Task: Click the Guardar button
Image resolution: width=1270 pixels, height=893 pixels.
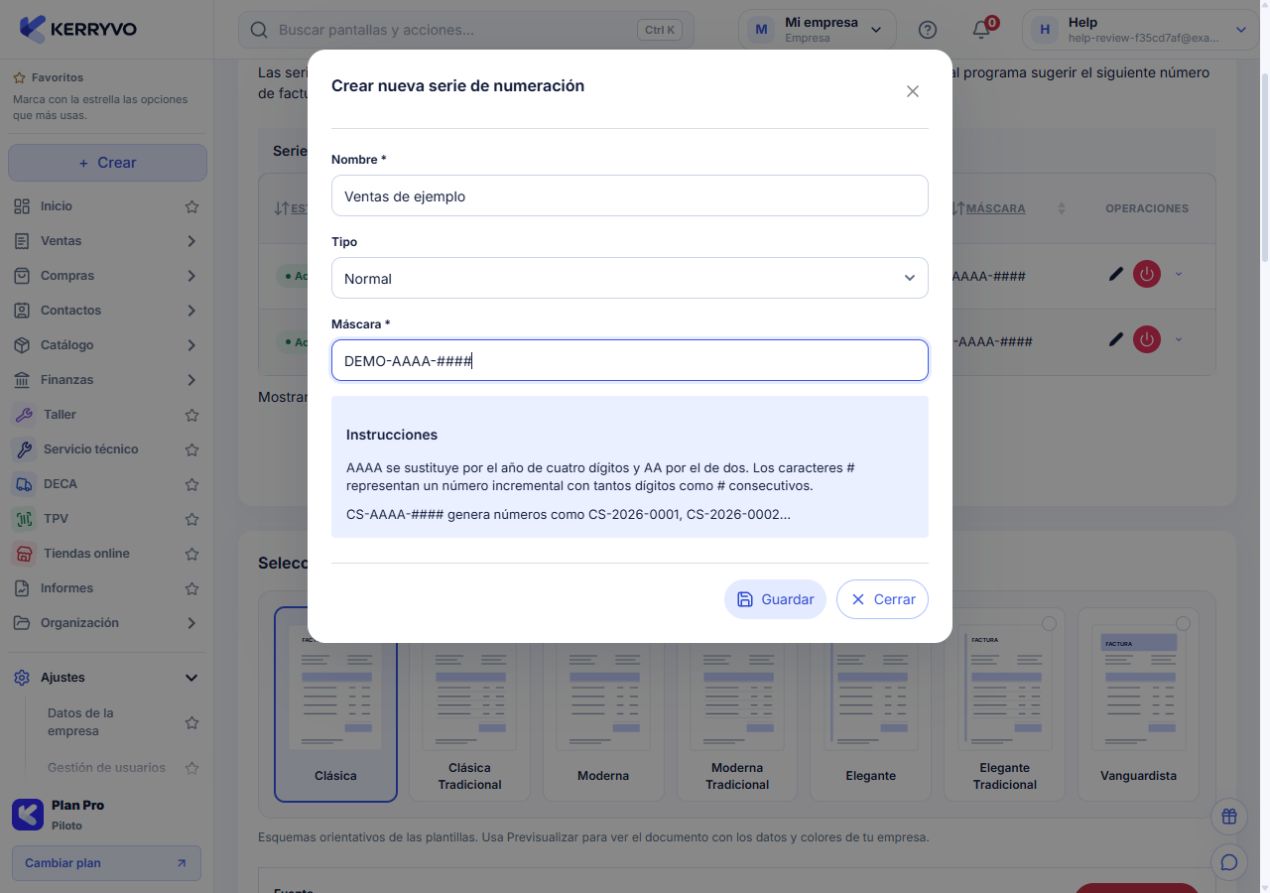Action: coord(775,599)
